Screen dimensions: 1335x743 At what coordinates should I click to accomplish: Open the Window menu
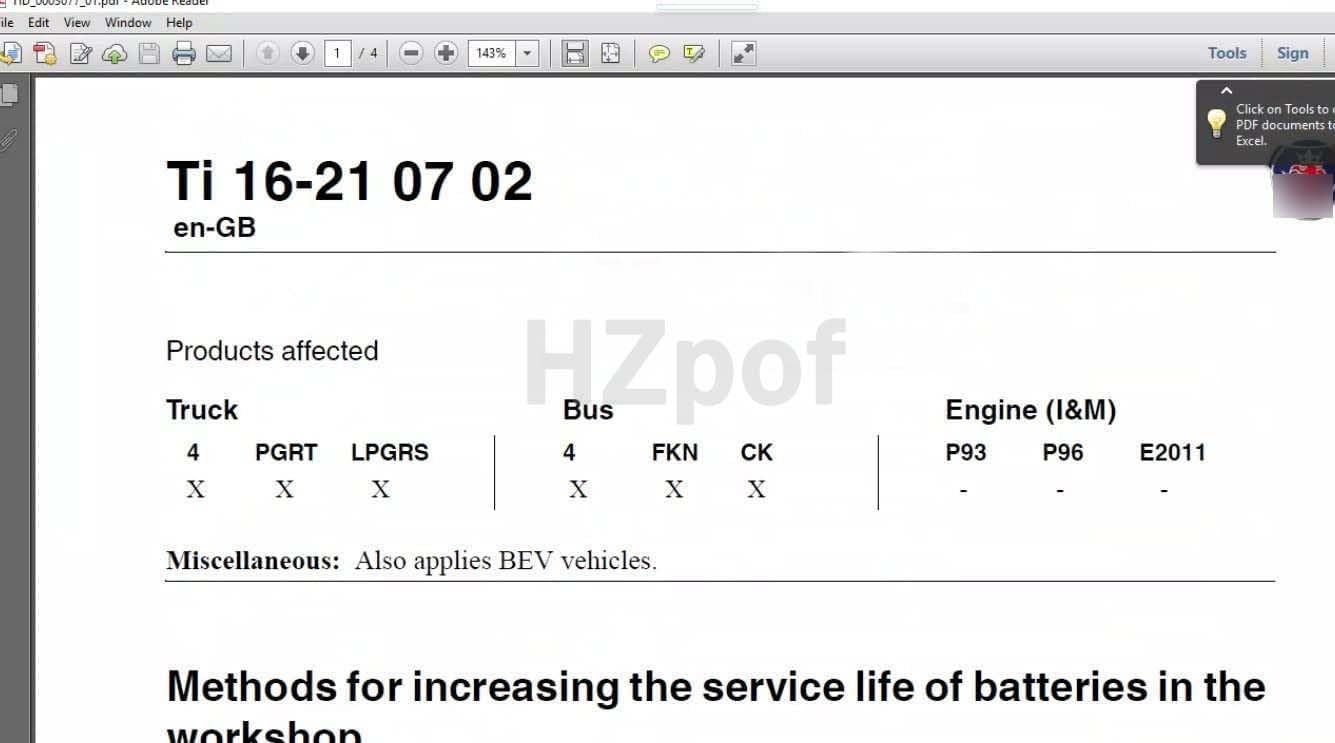tap(128, 22)
